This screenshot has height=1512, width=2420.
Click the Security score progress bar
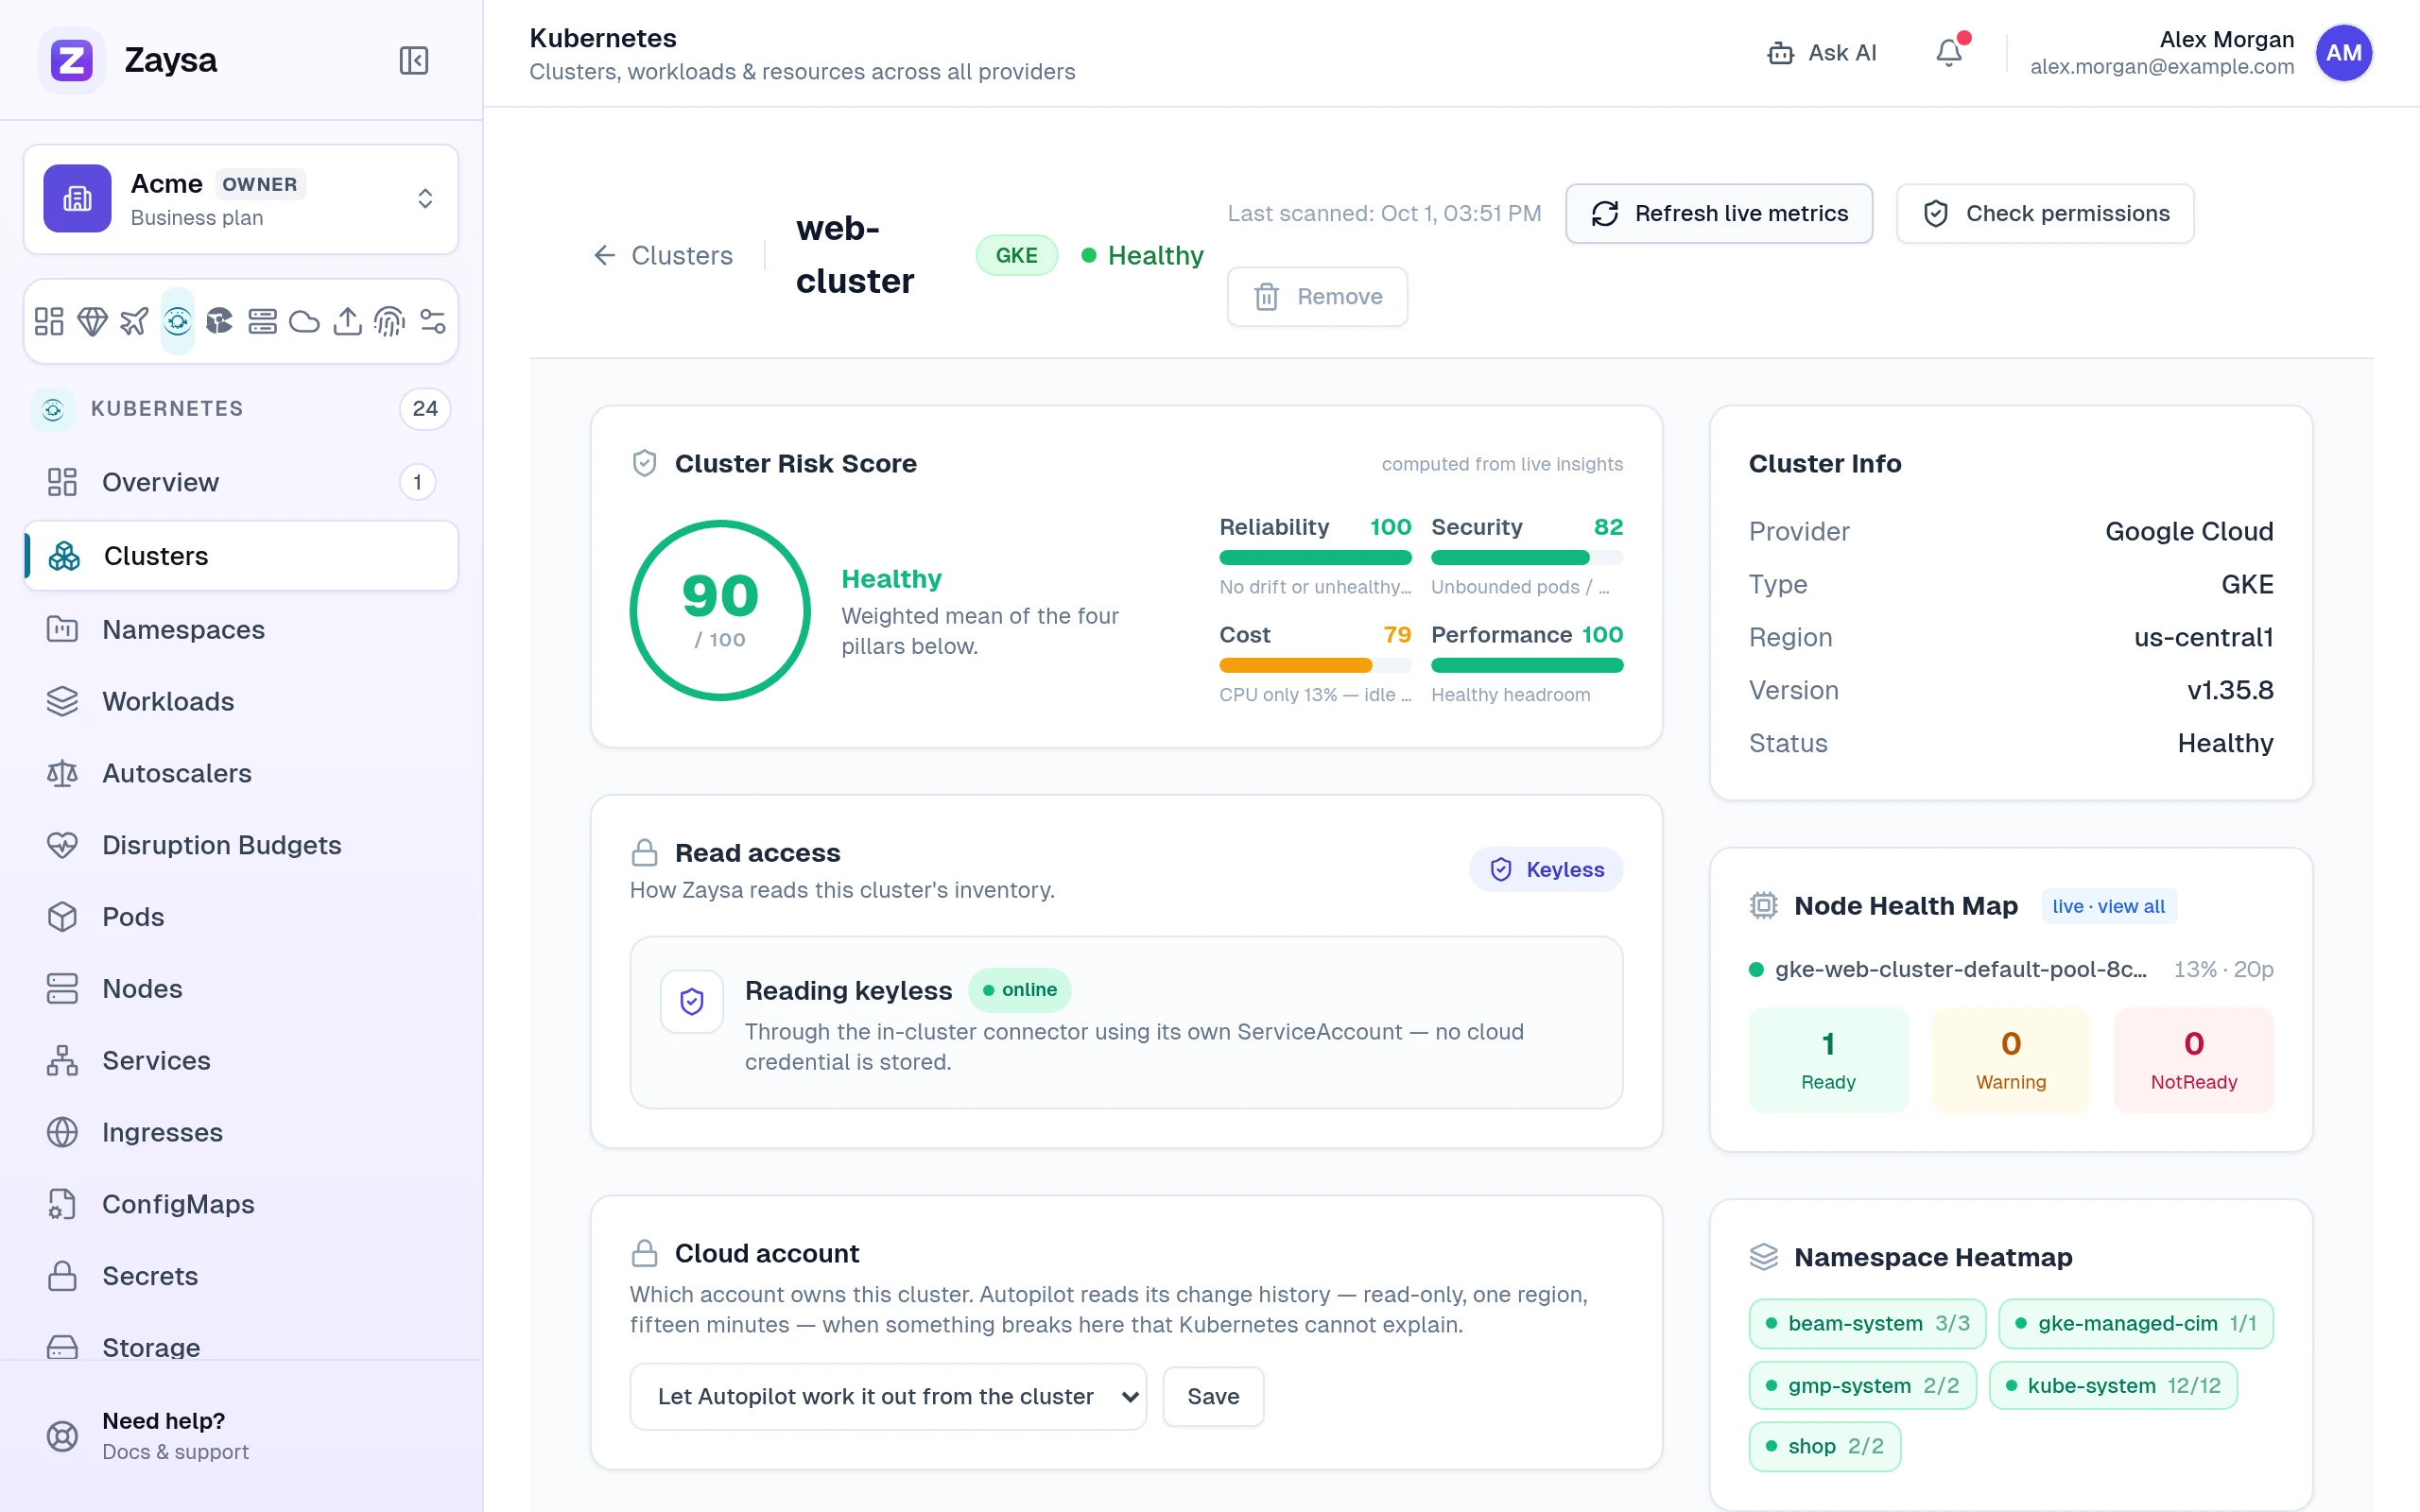point(1527,558)
